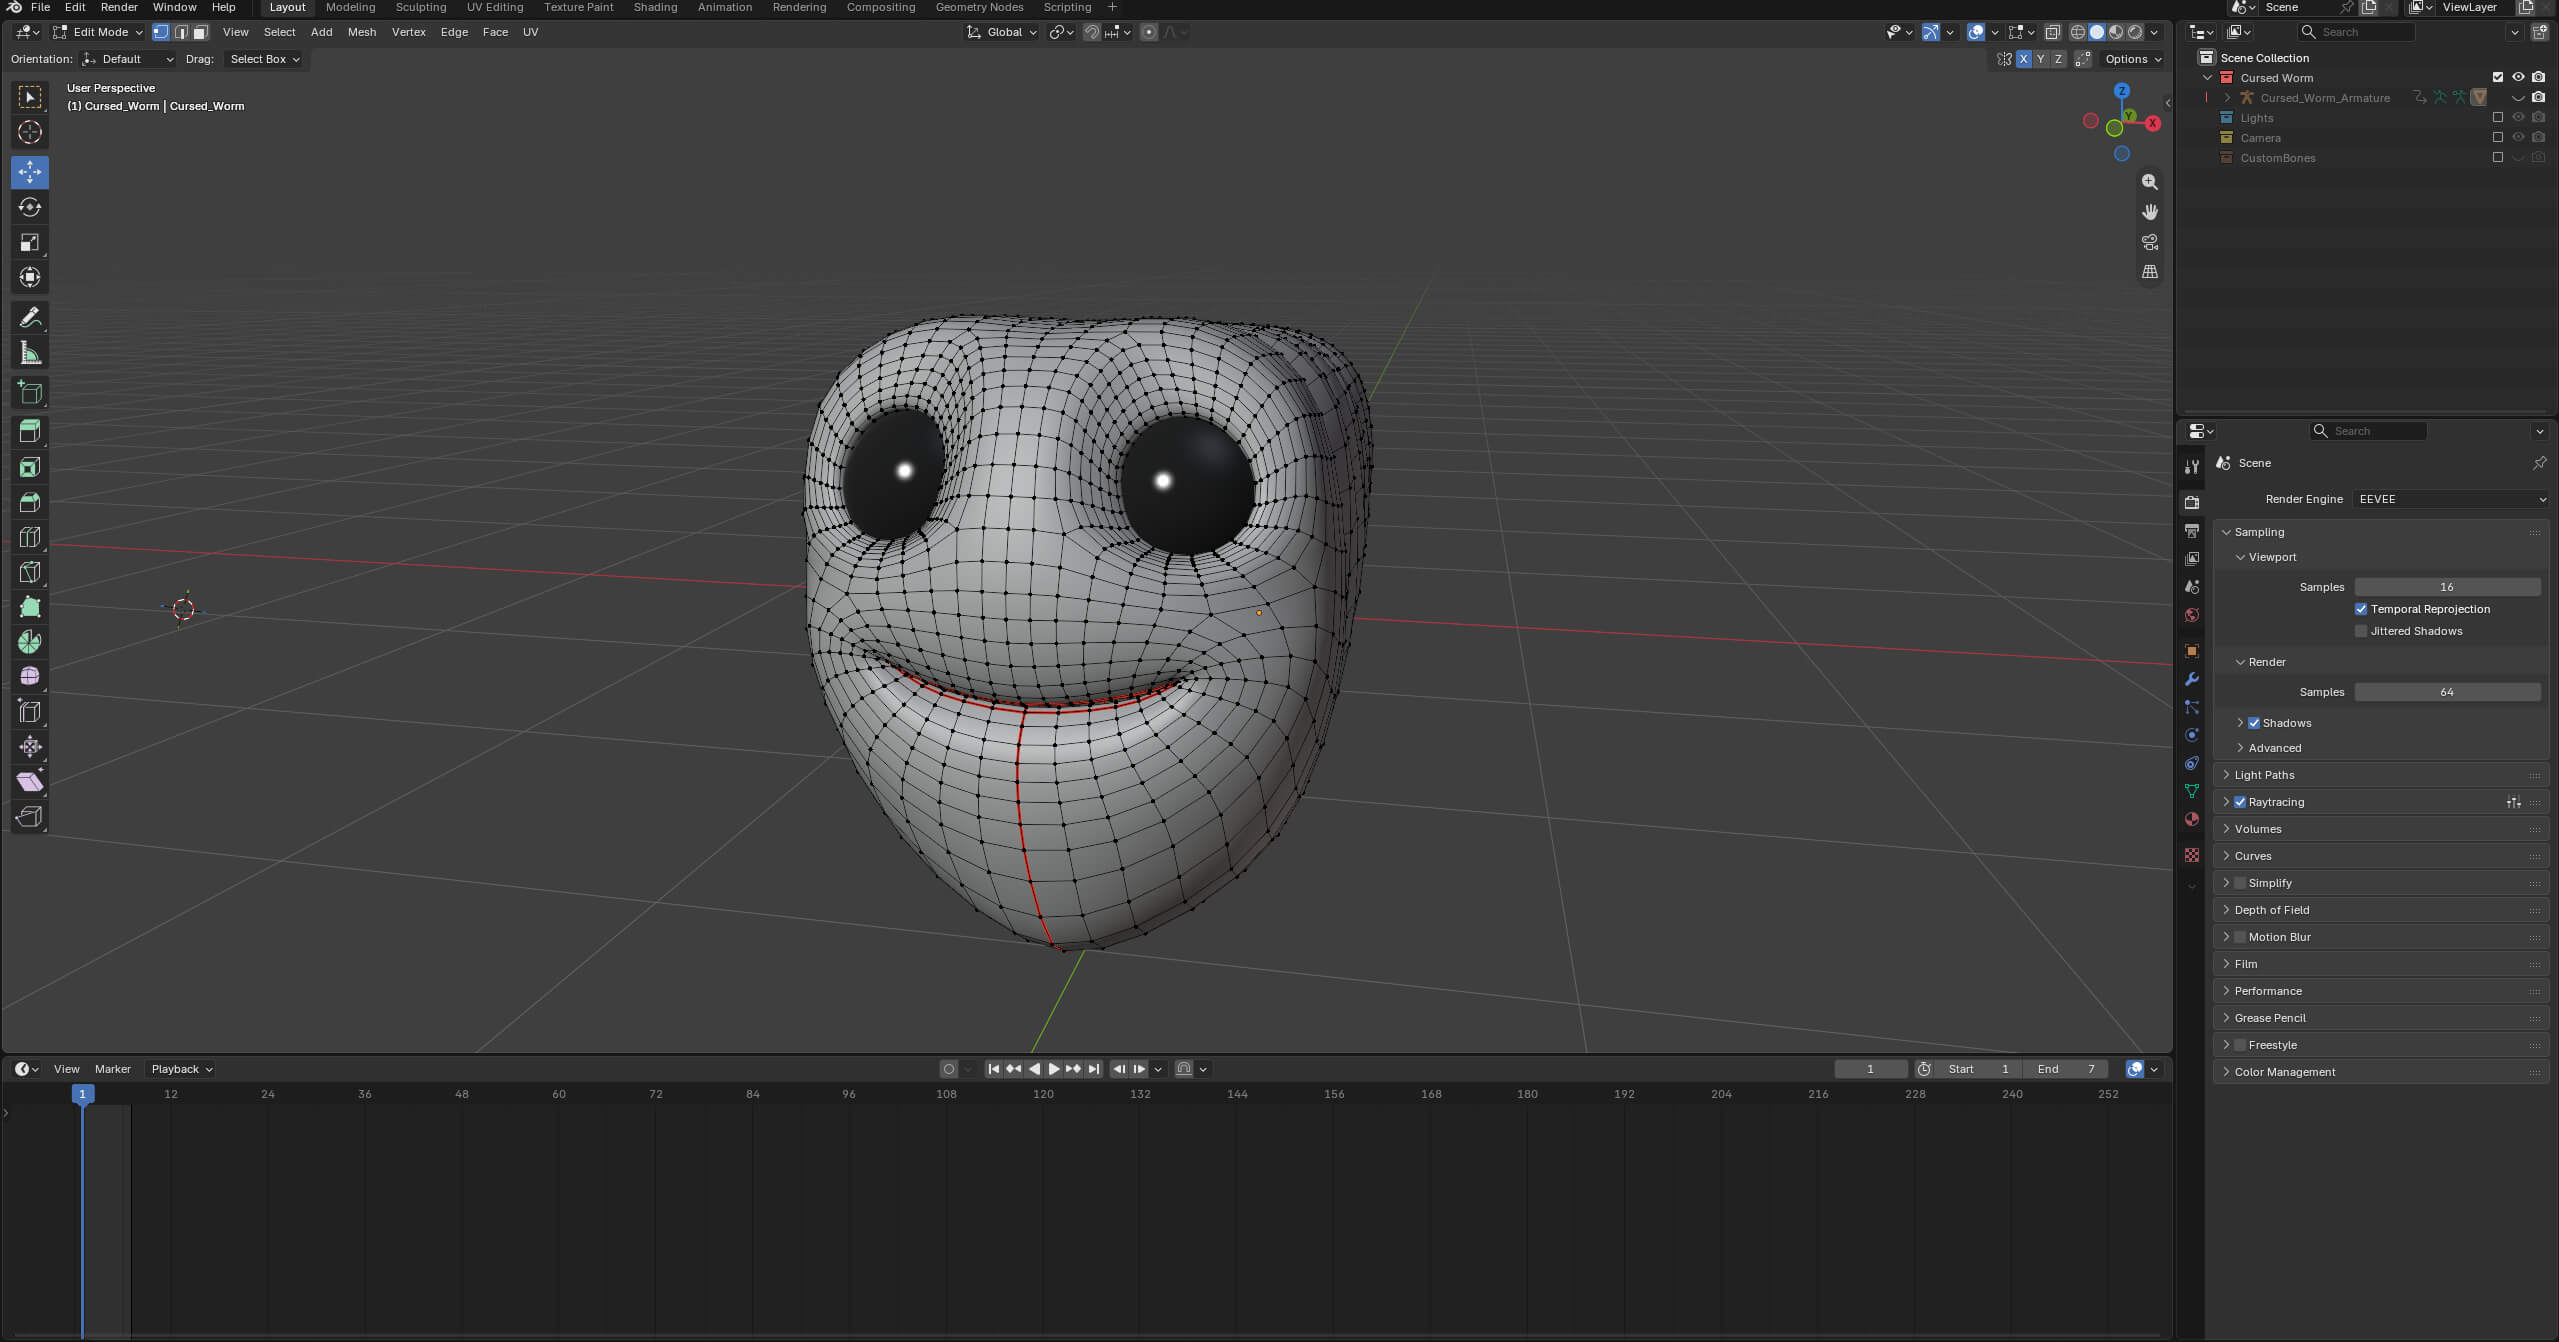This screenshot has height=1342, width=2559.
Task: Select the Shrink/Fatten tool
Action: pos(30,747)
